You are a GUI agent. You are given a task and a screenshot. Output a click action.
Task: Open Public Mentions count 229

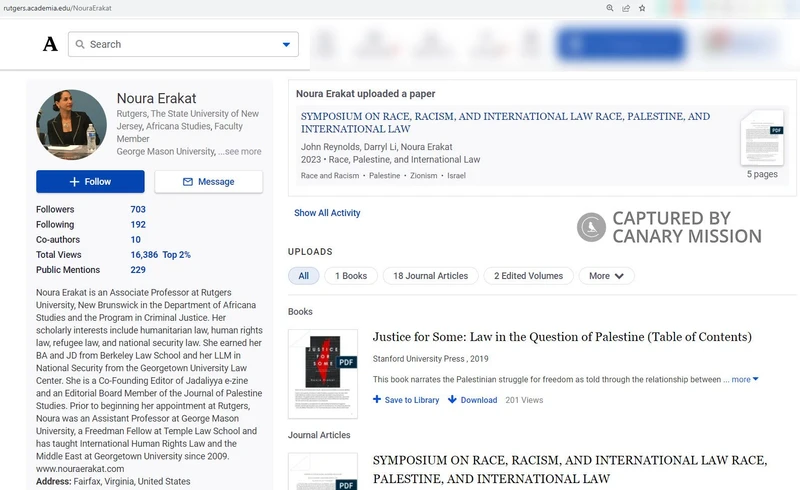click(138, 270)
